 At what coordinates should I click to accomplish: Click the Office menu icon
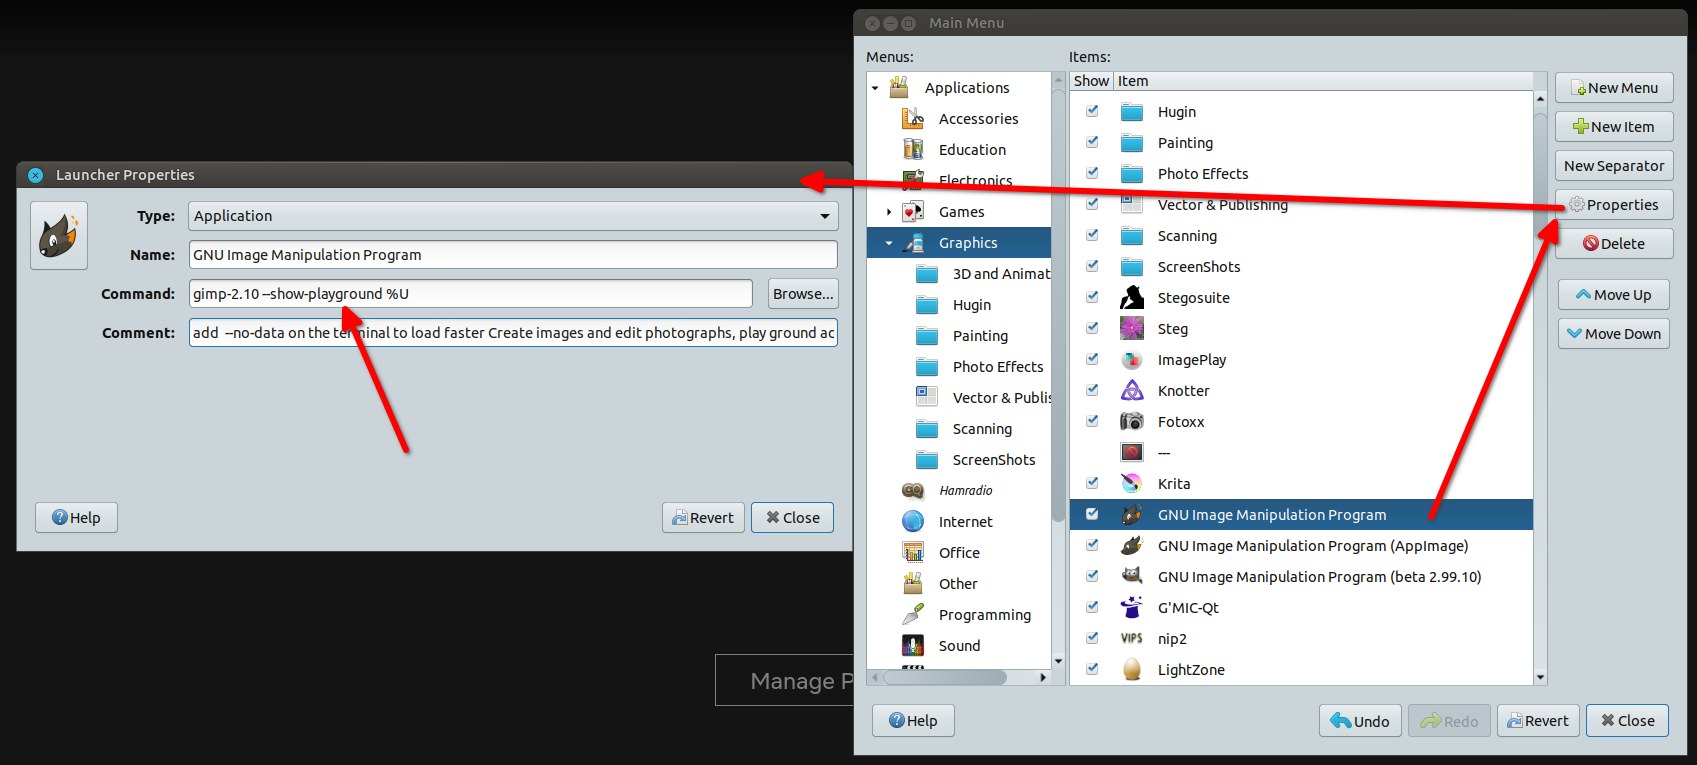tap(913, 553)
